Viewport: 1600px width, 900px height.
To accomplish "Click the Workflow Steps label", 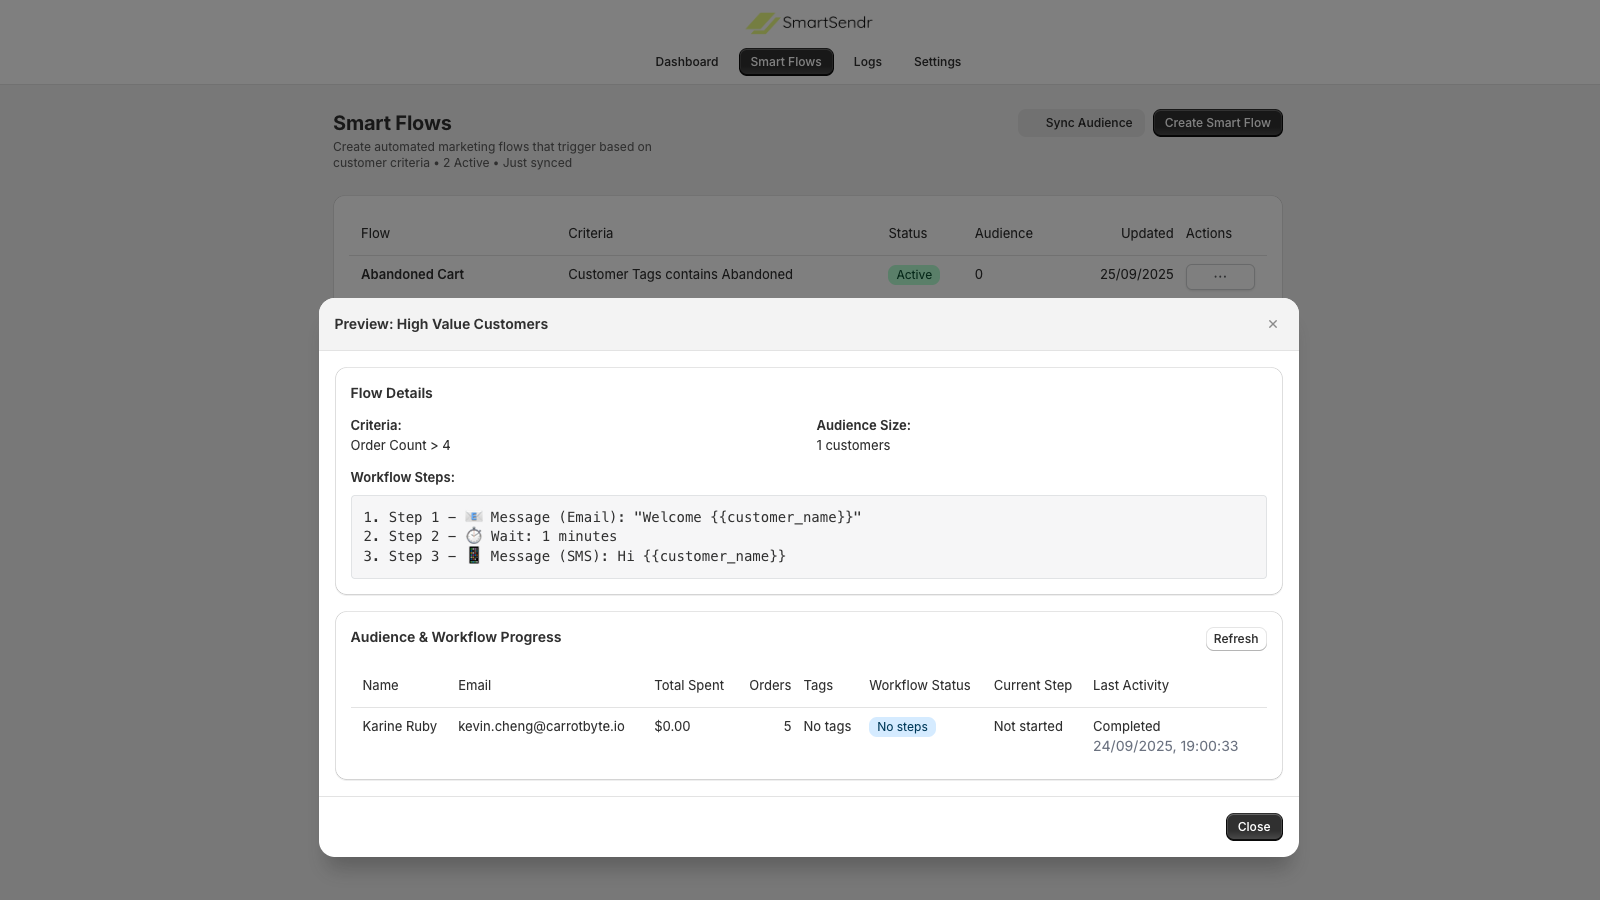I will point(402,477).
